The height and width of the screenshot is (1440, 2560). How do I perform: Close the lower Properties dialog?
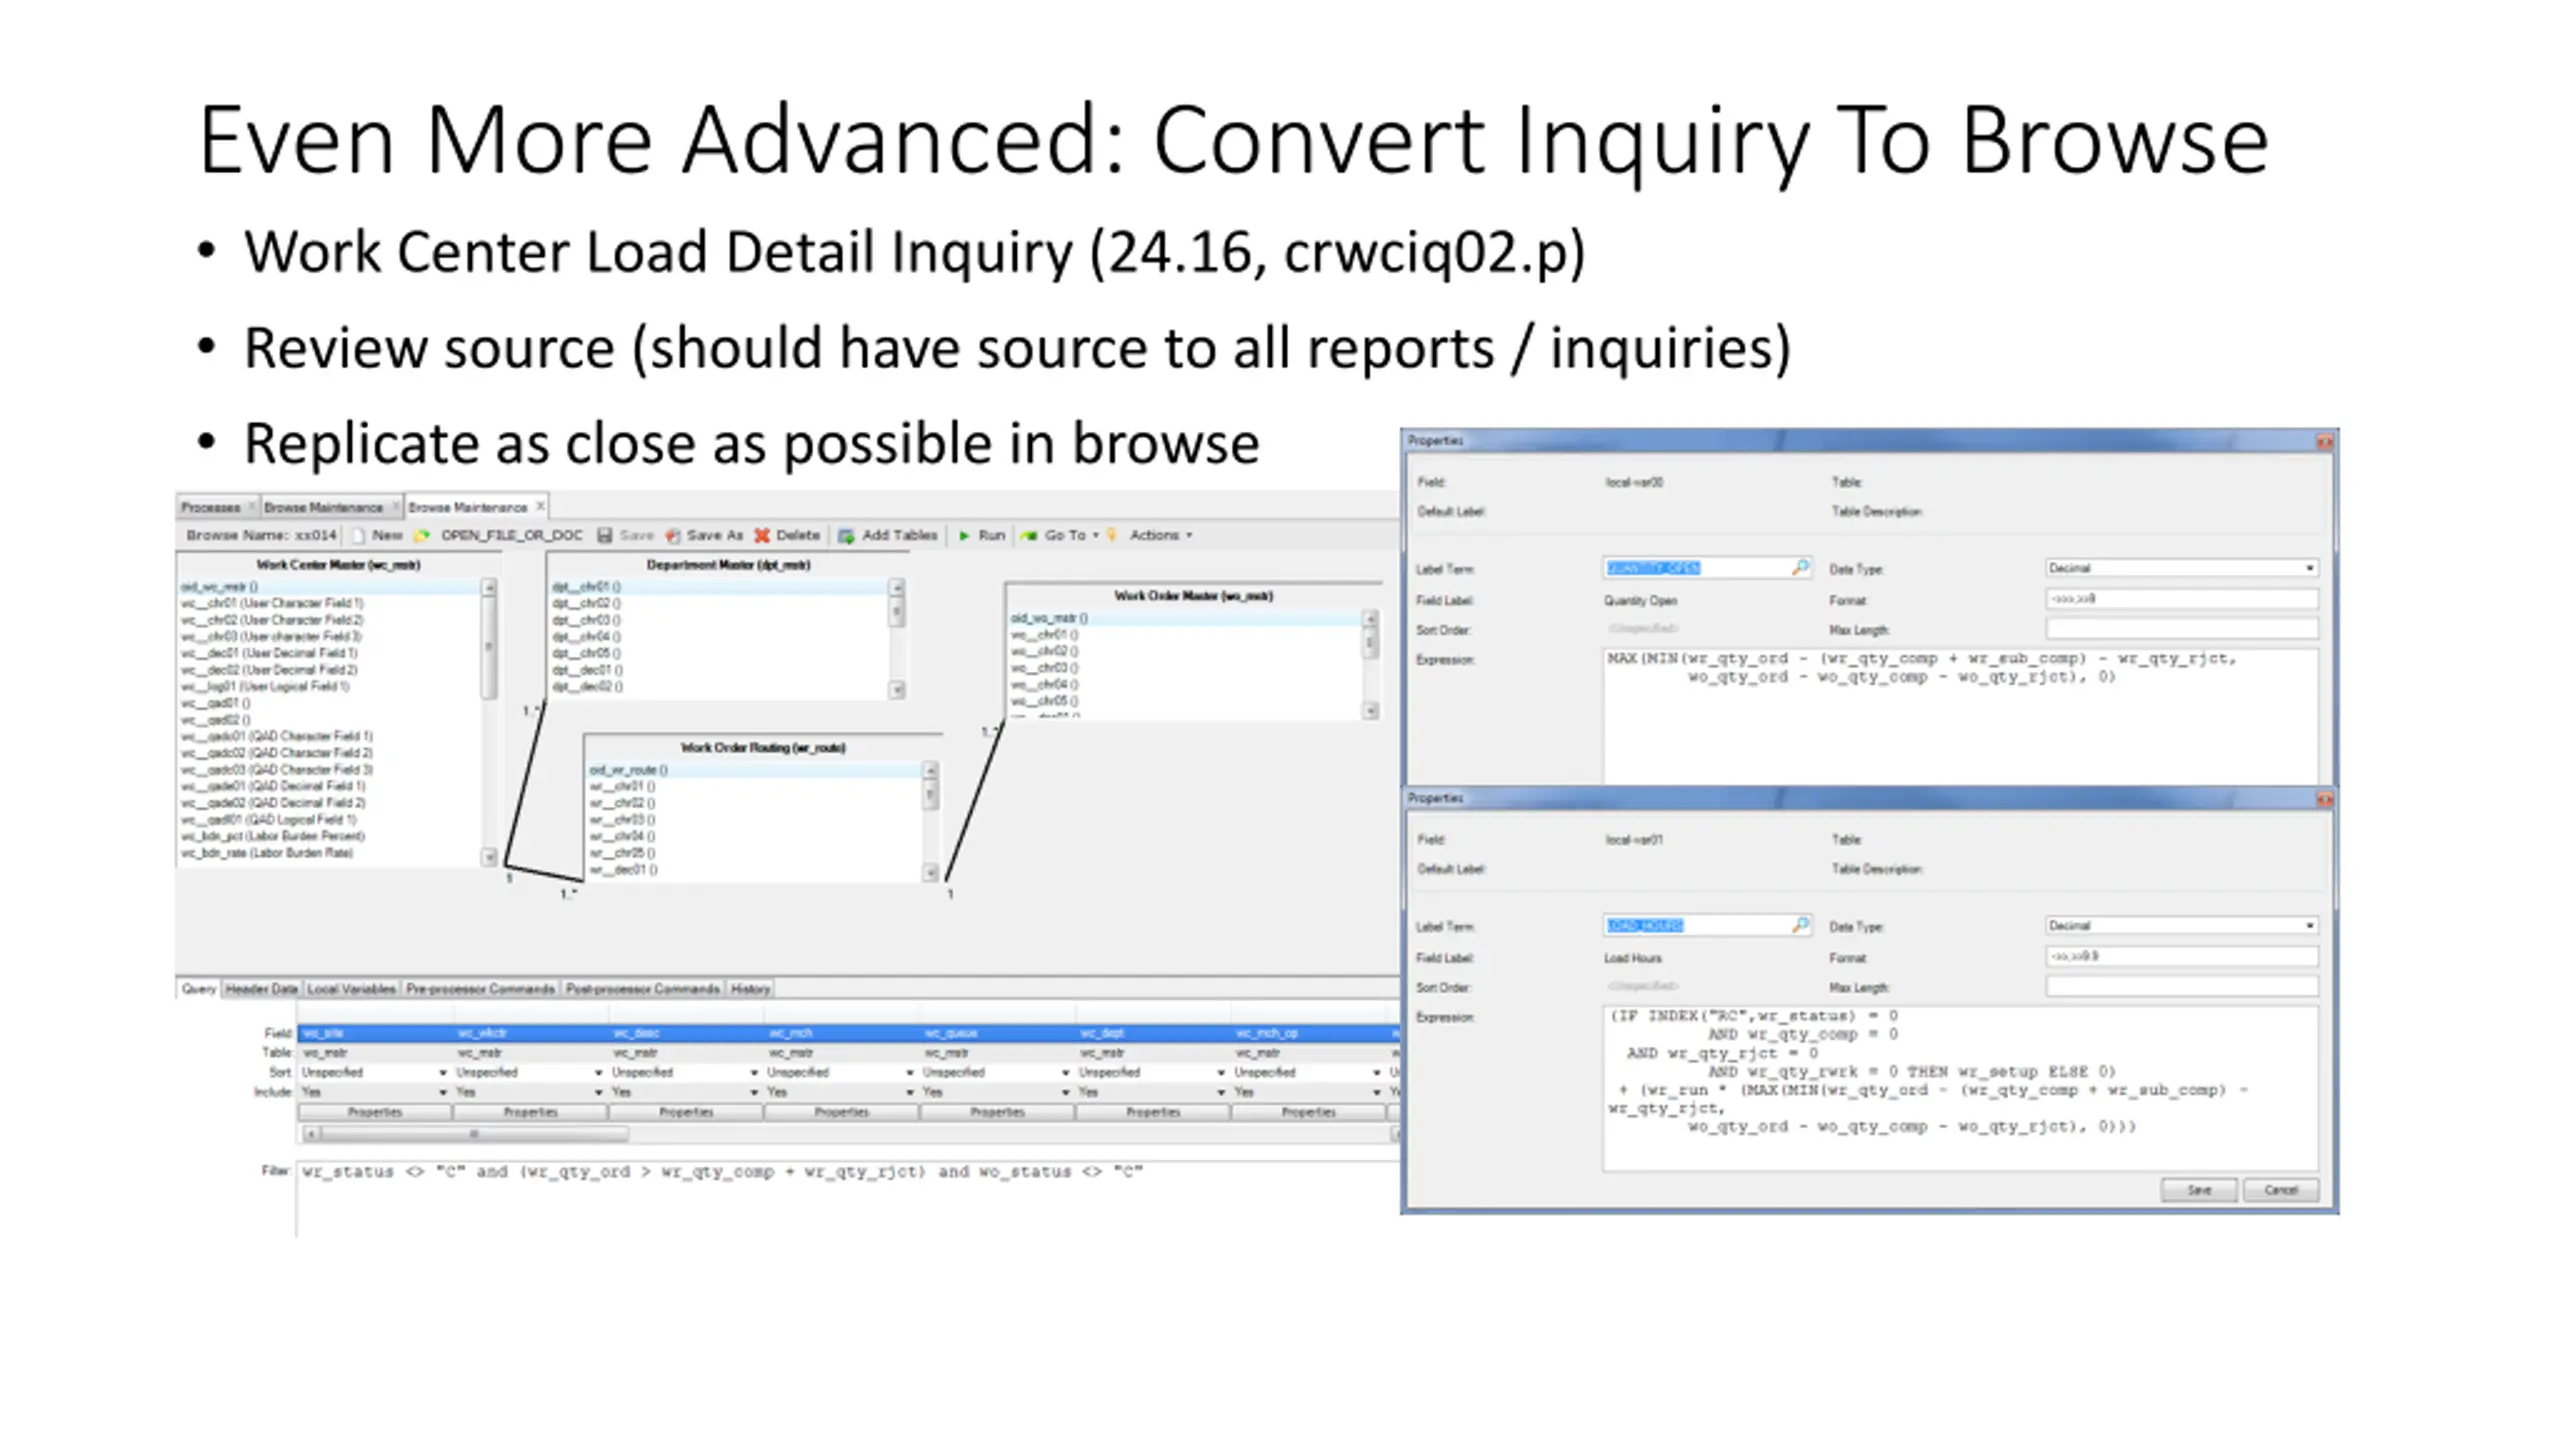click(x=2324, y=799)
